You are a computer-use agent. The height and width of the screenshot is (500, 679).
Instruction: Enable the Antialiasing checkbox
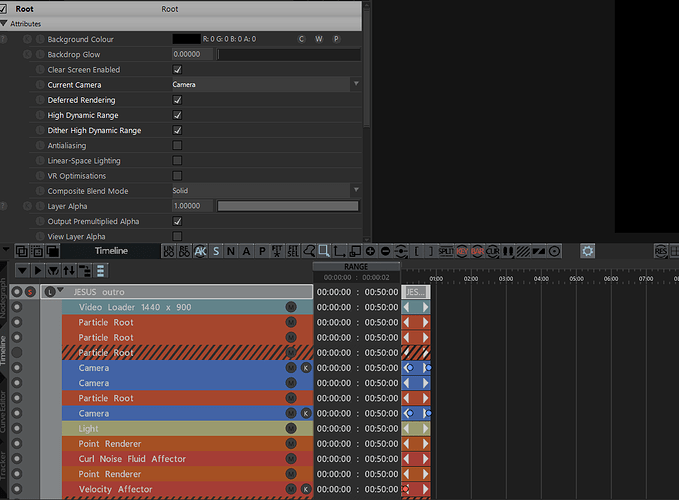coord(177,145)
